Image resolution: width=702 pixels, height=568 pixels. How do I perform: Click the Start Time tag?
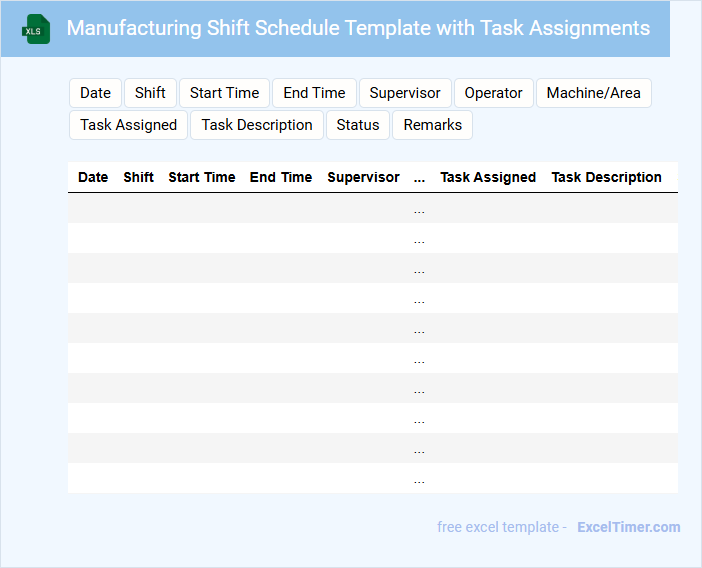click(x=224, y=93)
